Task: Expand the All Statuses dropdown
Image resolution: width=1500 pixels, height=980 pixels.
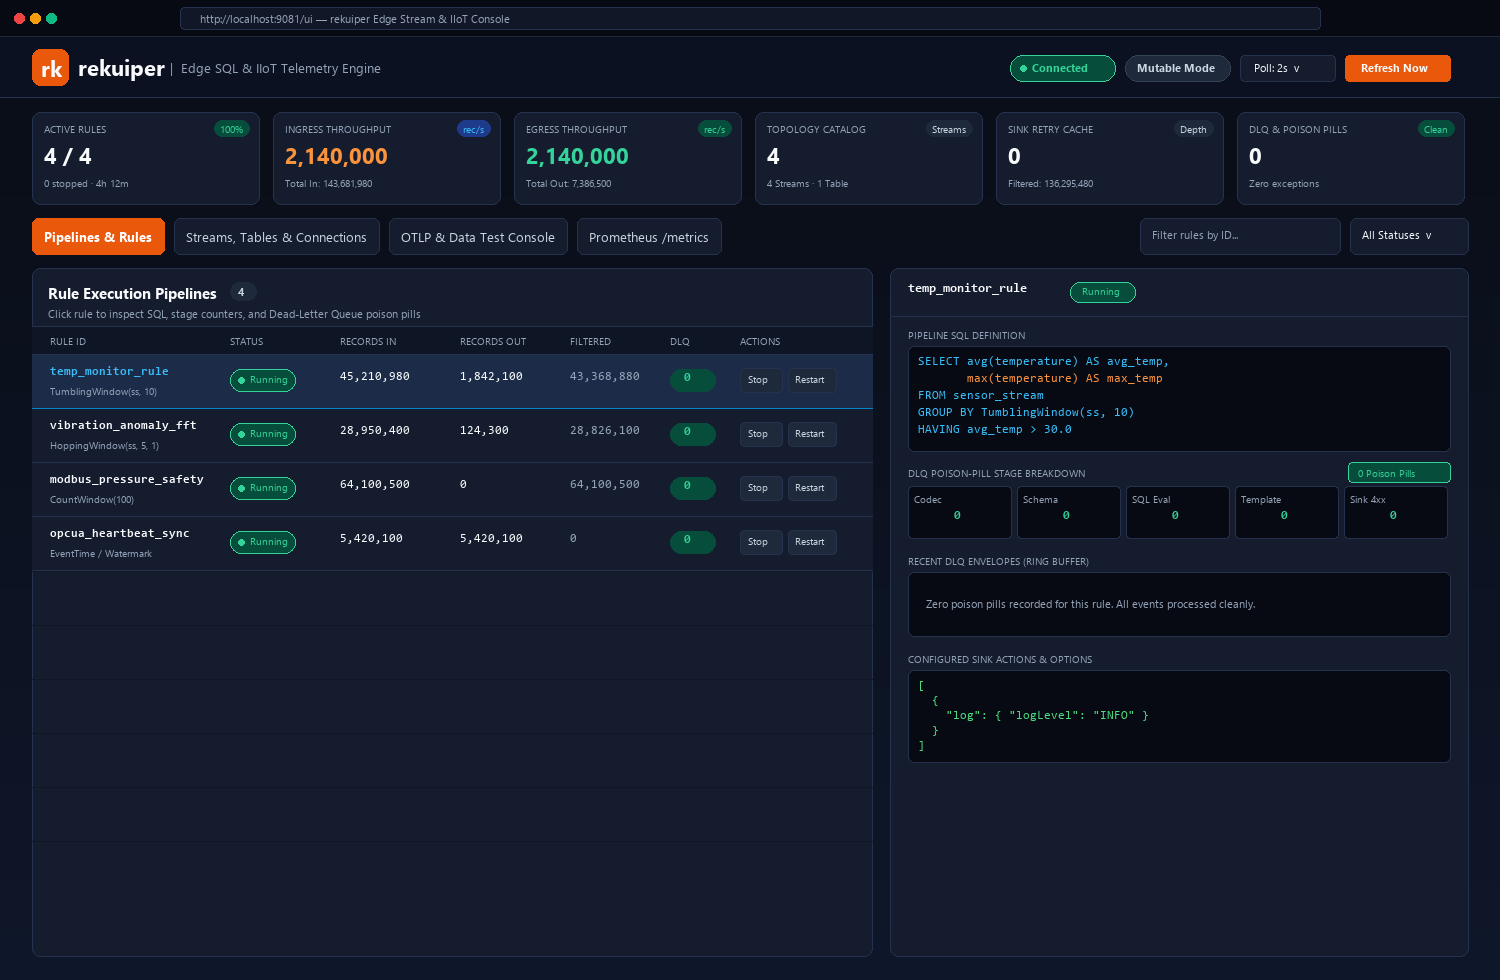Action: 1409,236
